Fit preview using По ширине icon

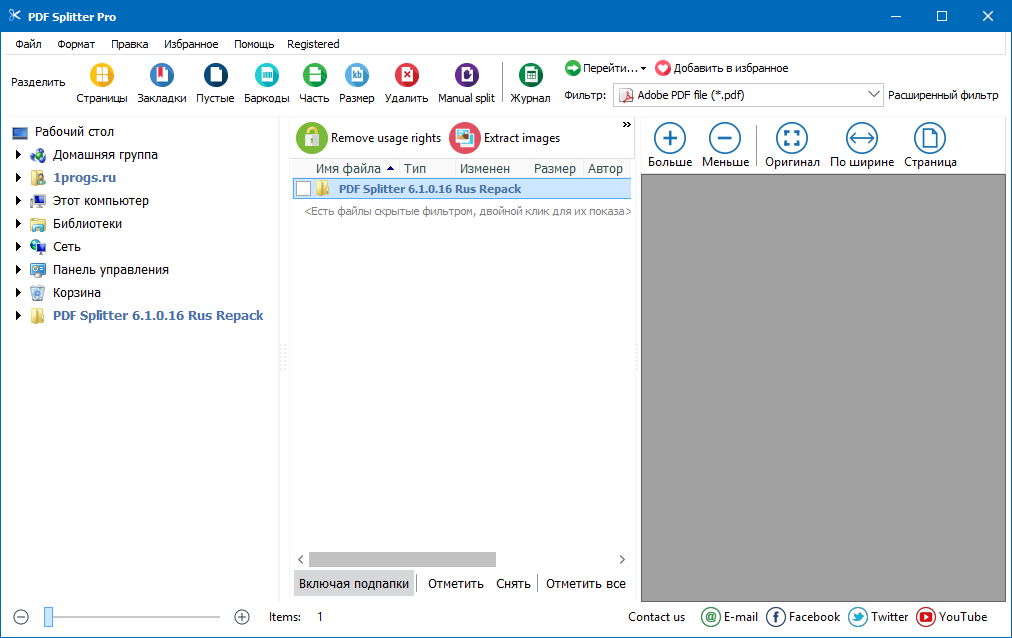point(861,139)
